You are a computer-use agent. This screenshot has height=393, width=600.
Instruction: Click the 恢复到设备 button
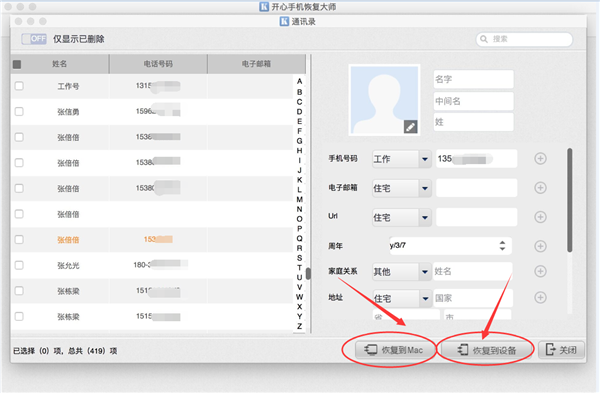coord(487,350)
